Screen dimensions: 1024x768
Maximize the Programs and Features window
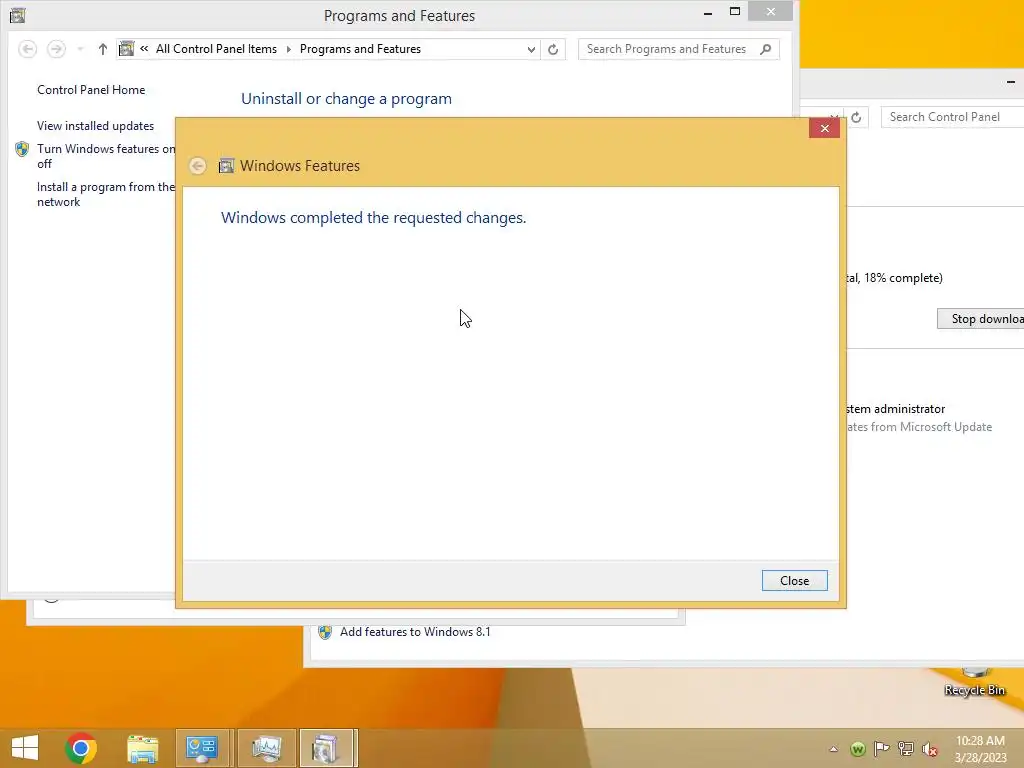pos(735,12)
